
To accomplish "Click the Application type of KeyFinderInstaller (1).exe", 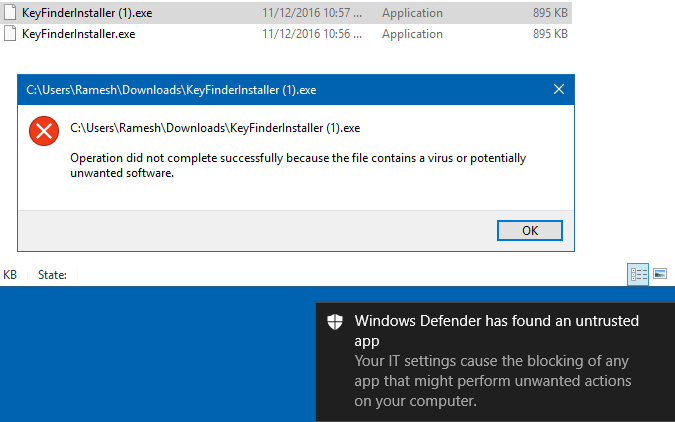I will click(412, 13).
